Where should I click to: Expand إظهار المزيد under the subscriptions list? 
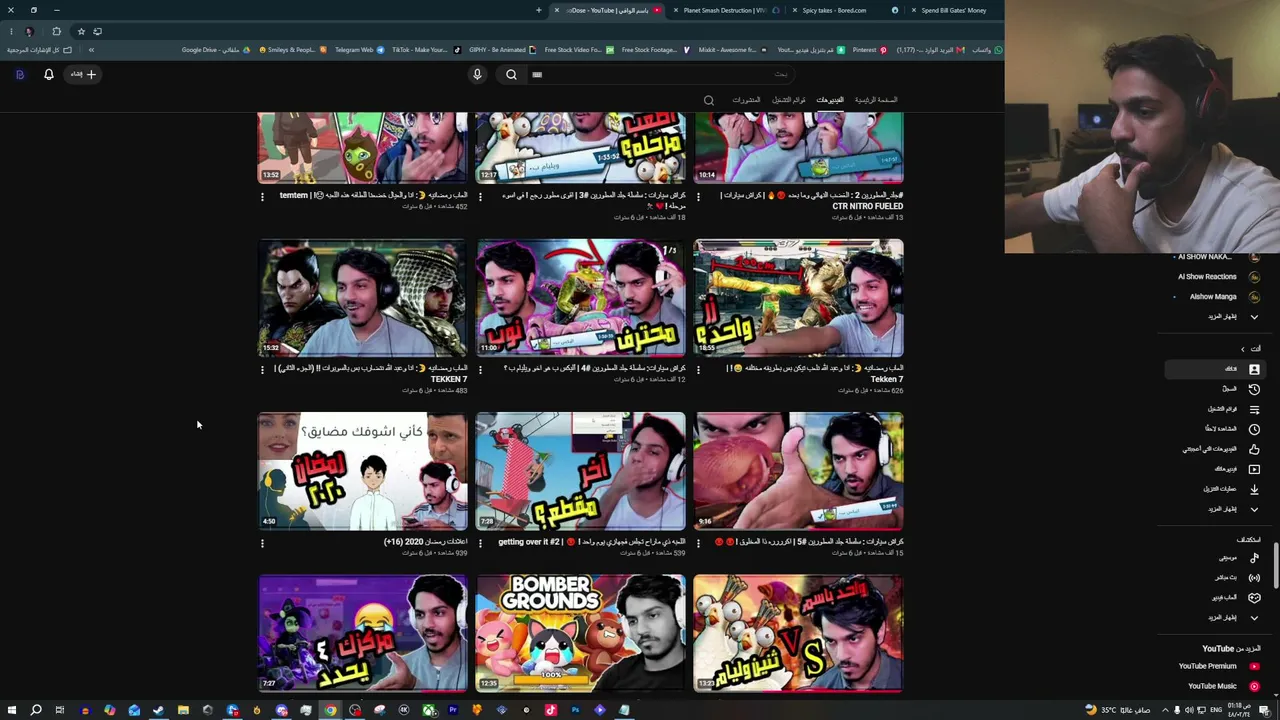tap(1232, 317)
